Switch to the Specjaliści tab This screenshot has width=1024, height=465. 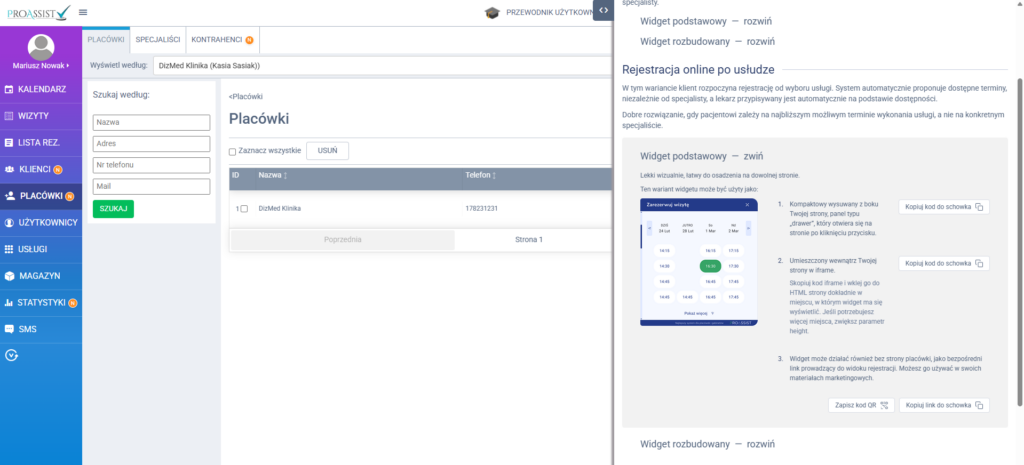point(157,39)
